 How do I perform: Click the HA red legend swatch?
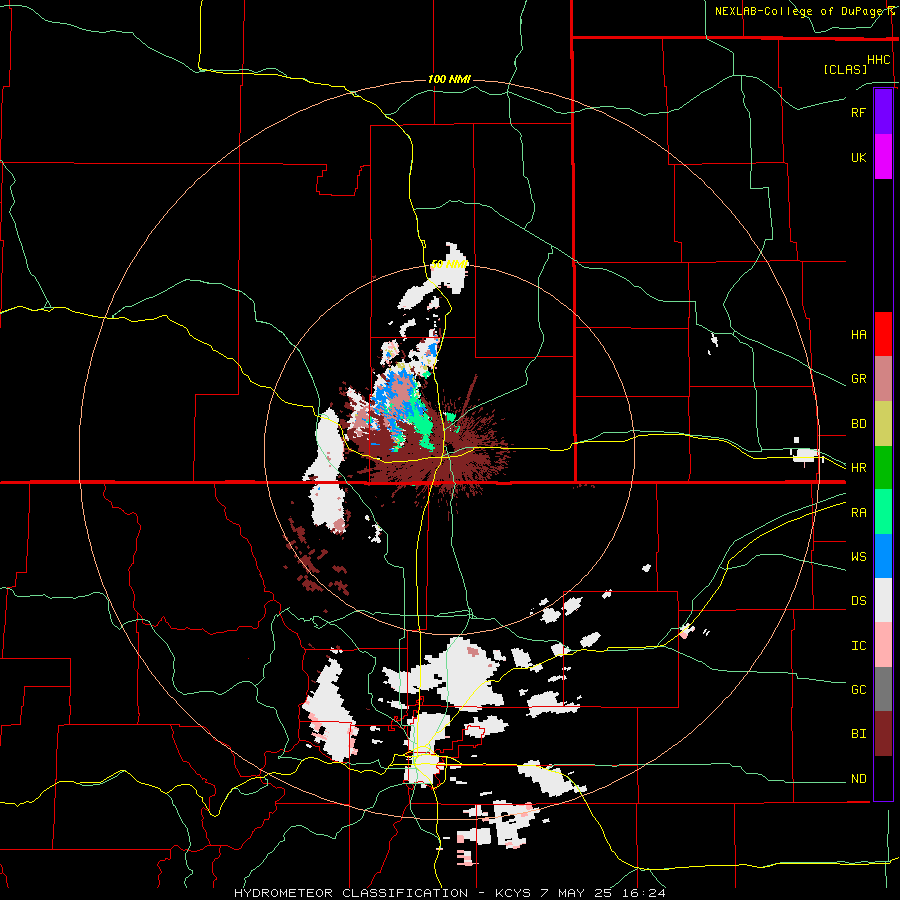pos(883,334)
